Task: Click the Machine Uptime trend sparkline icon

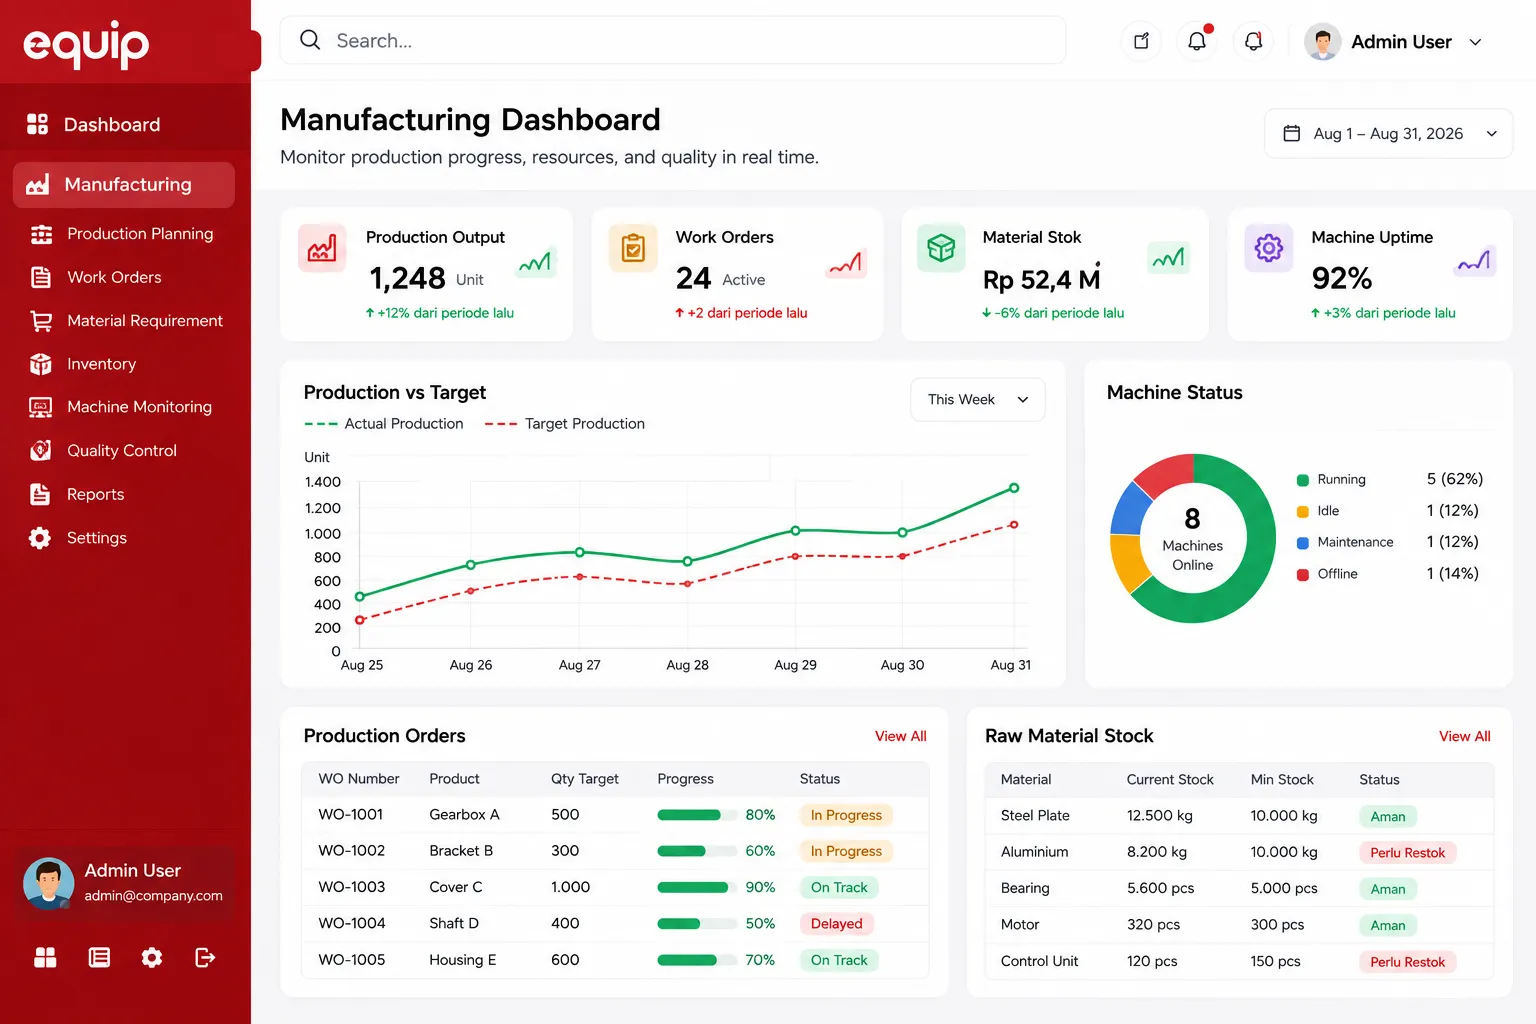Action: tap(1475, 261)
